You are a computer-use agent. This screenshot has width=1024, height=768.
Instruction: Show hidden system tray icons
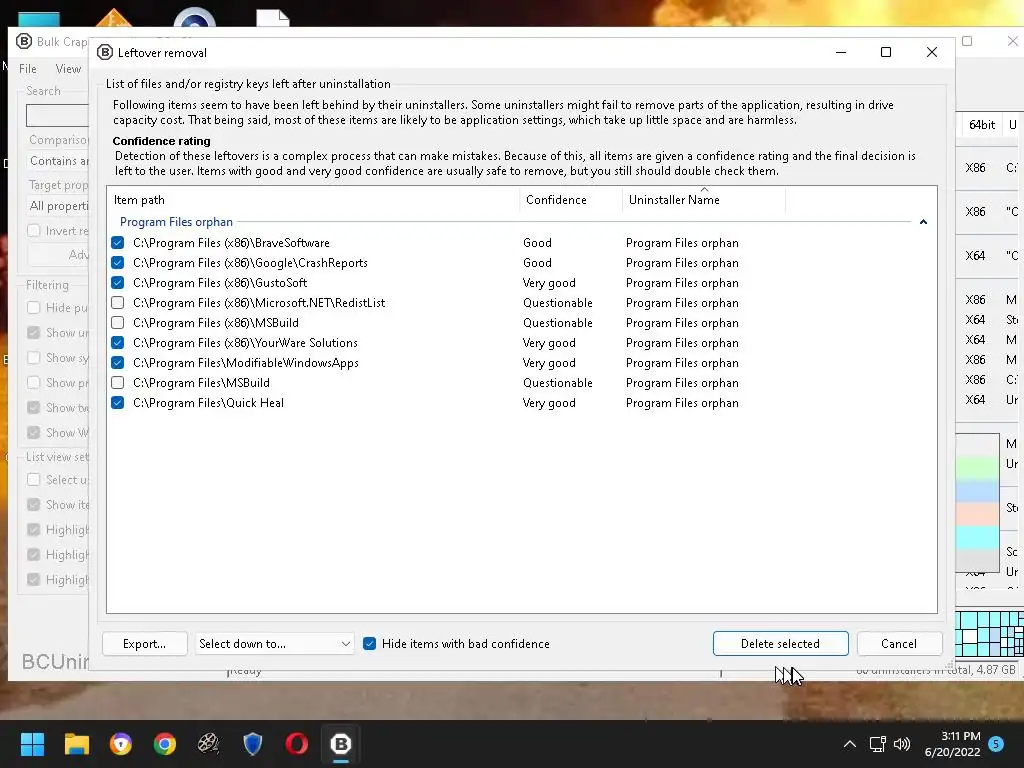850,744
